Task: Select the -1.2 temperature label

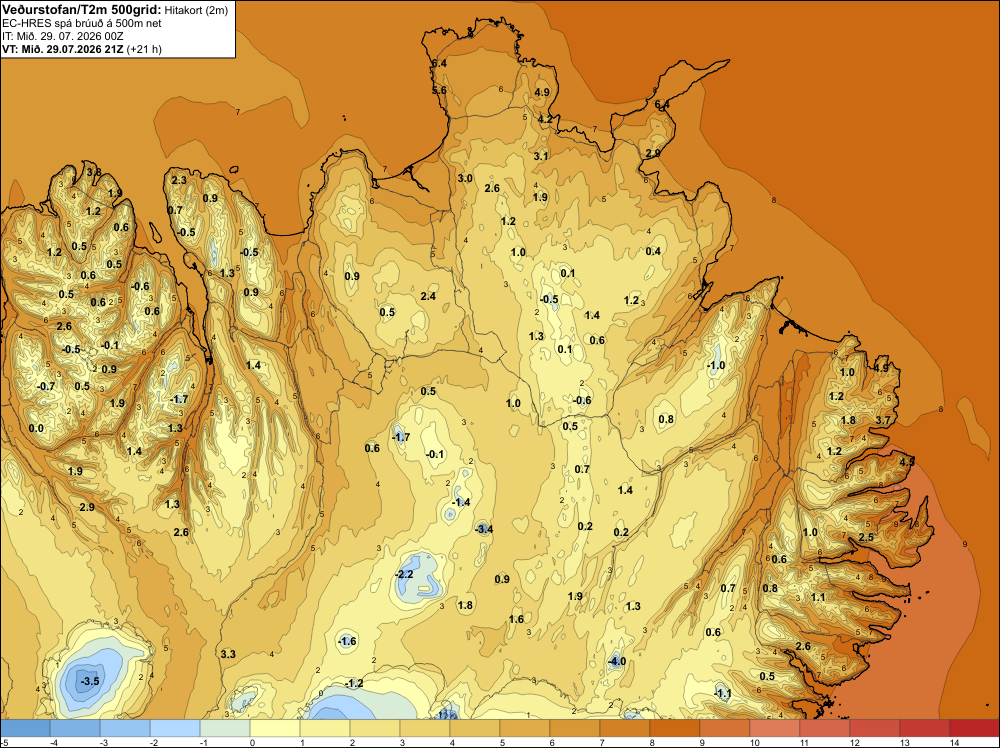Action: point(353,683)
